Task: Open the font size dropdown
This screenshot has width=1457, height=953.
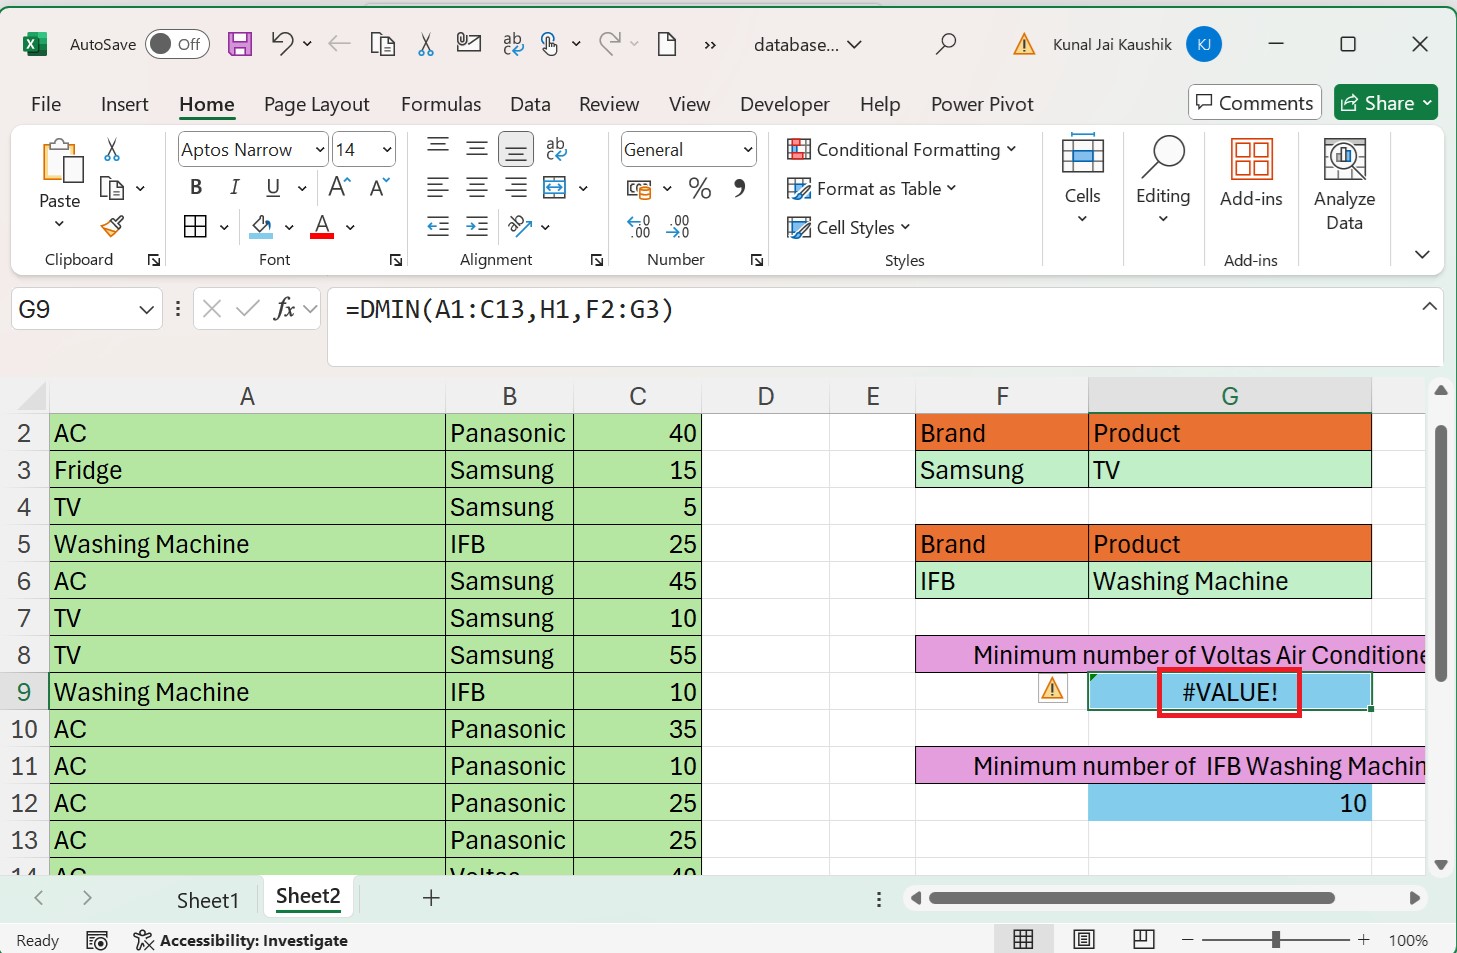Action: tap(385, 149)
